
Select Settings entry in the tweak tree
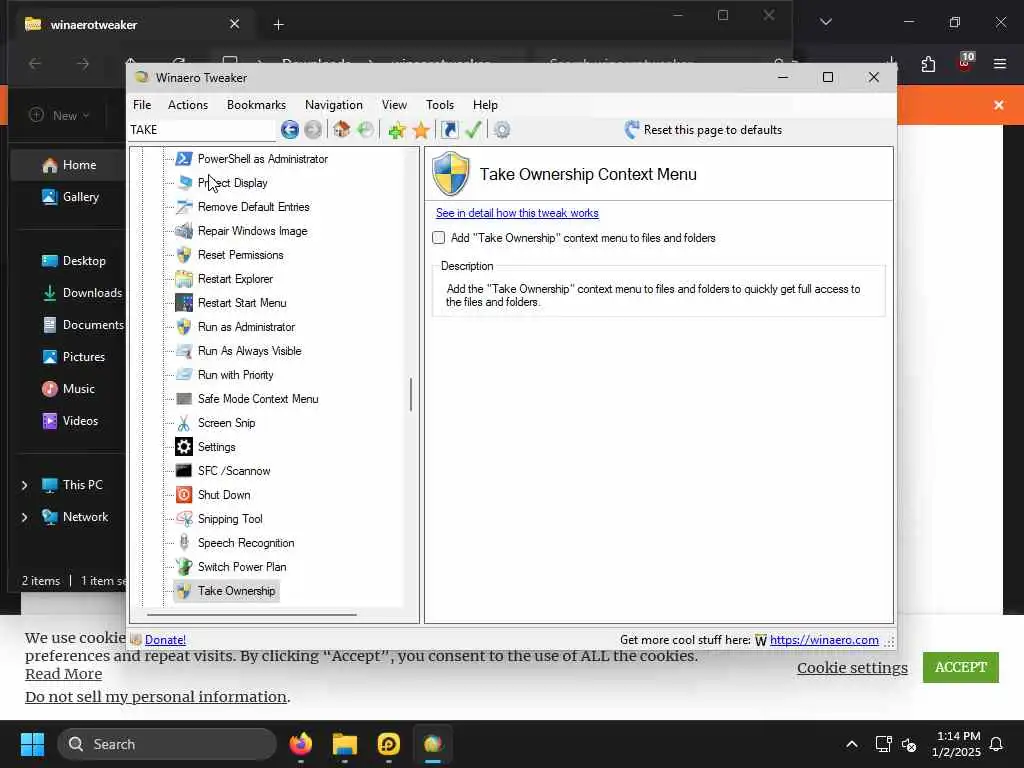tap(216, 447)
